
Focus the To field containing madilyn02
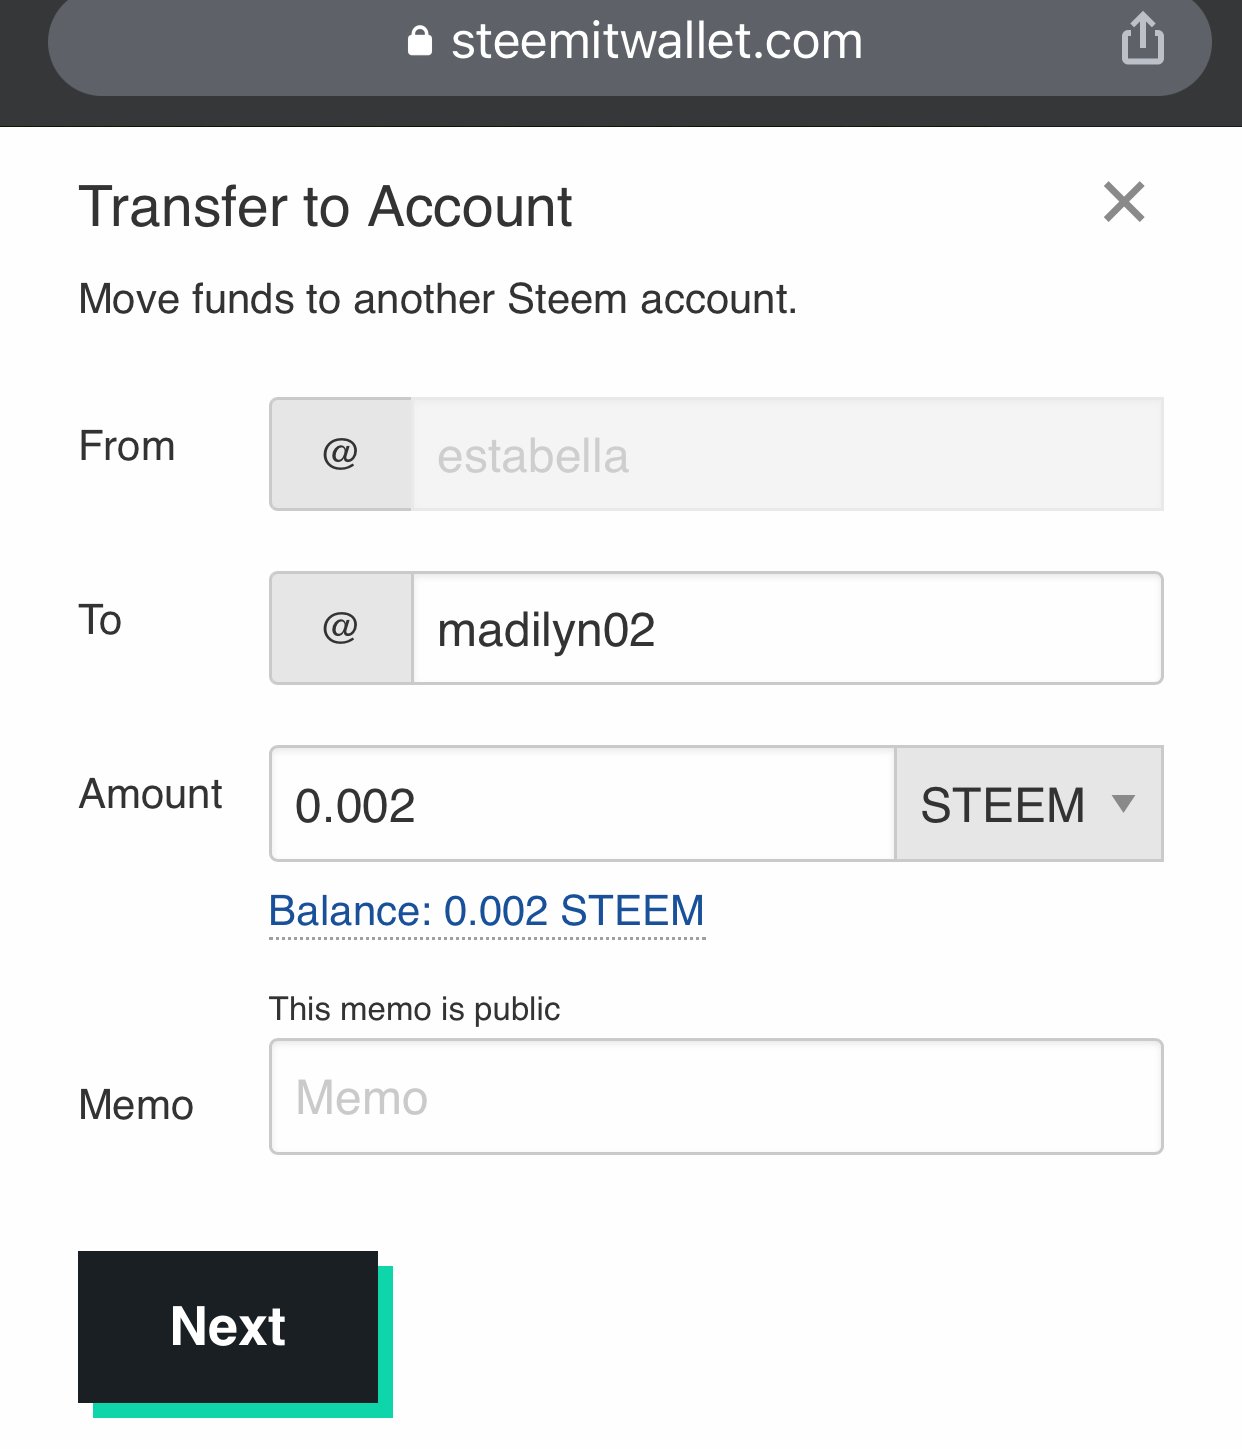click(x=788, y=628)
